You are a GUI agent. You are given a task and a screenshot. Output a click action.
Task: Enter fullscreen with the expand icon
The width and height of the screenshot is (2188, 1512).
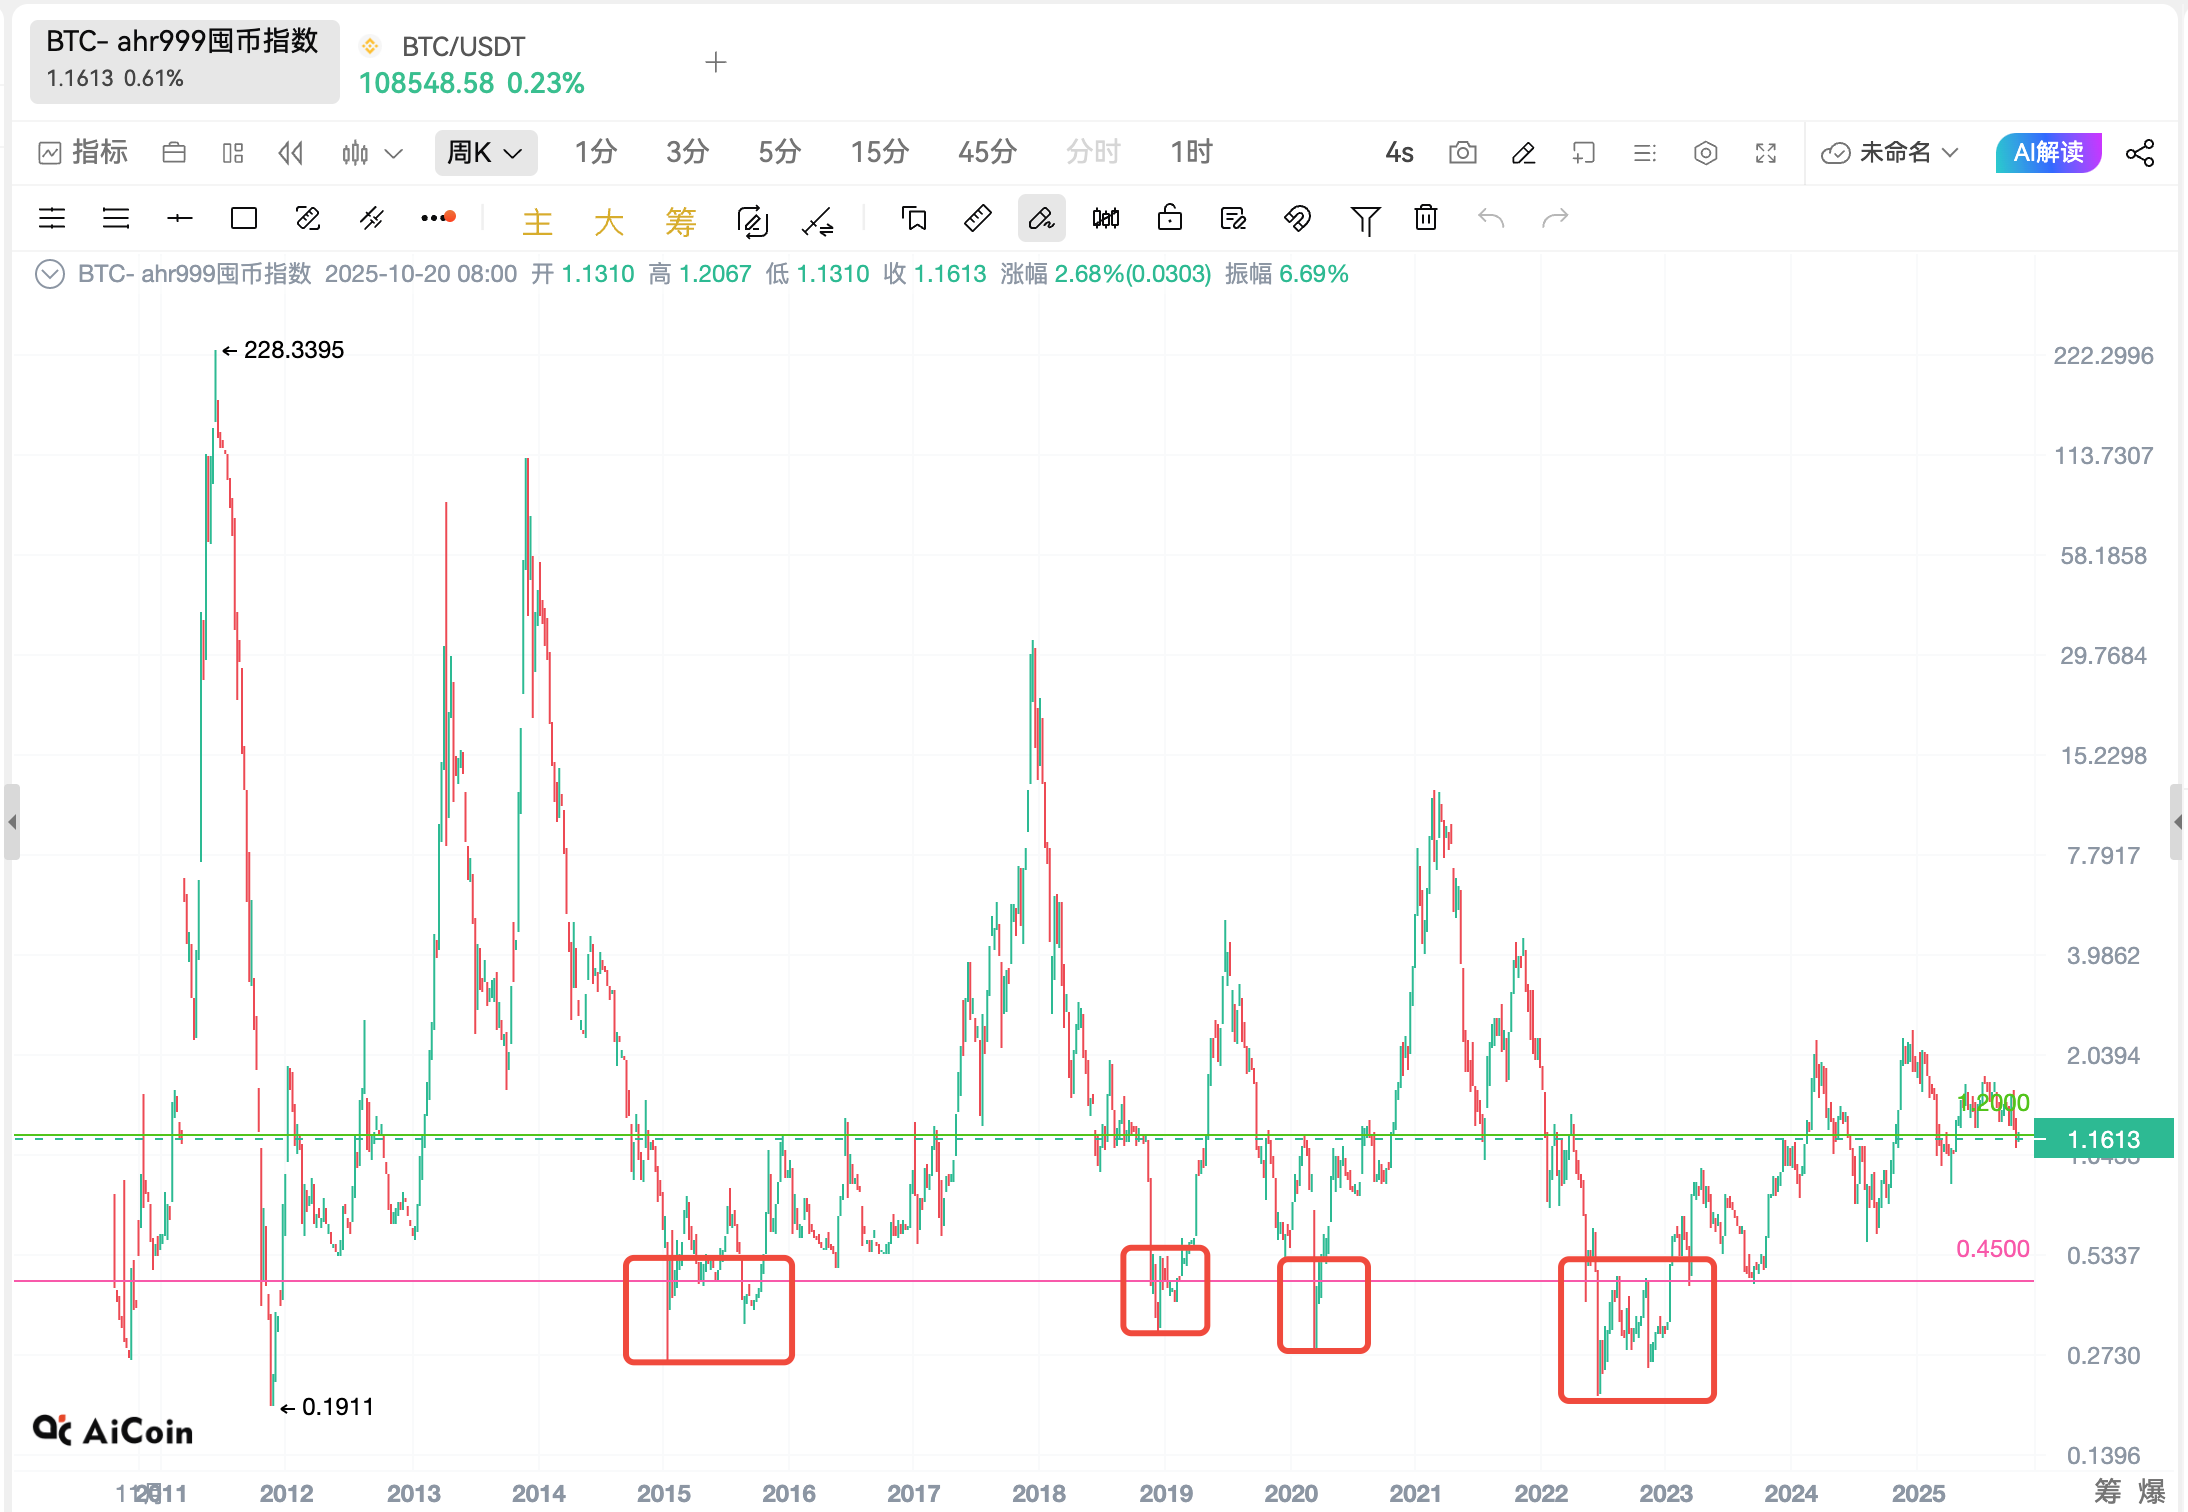pyautogui.click(x=1766, y=153)
